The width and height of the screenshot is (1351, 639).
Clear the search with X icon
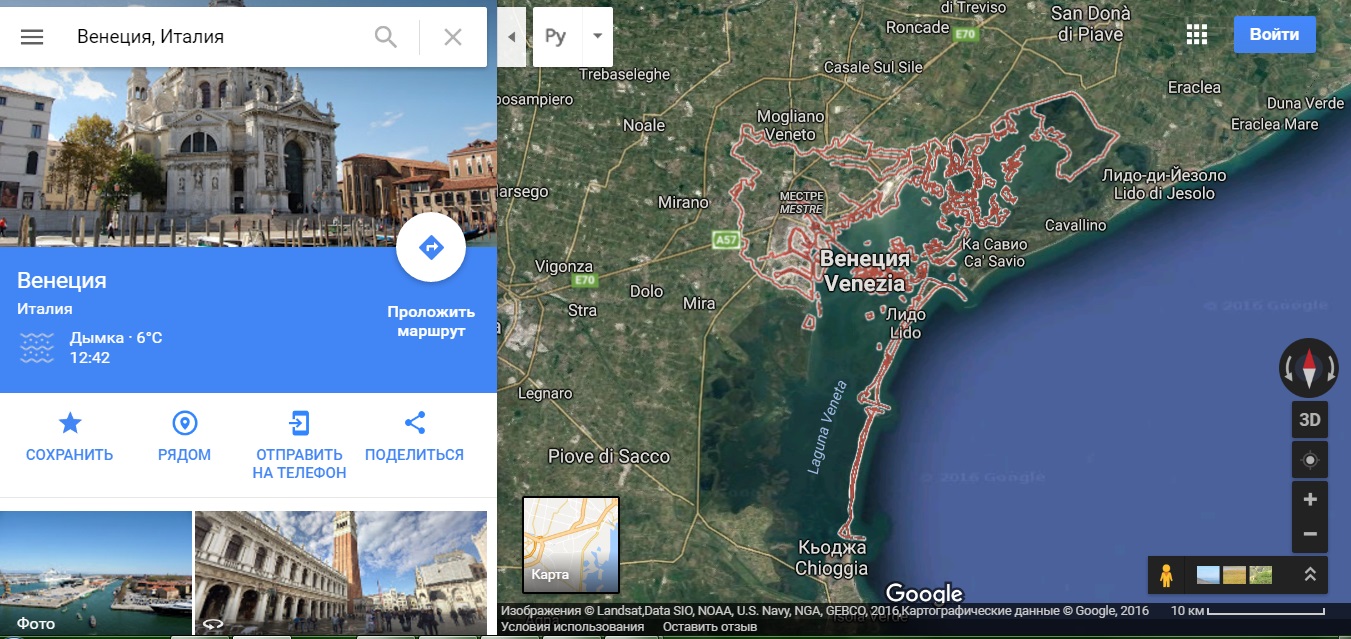point(453,37)
